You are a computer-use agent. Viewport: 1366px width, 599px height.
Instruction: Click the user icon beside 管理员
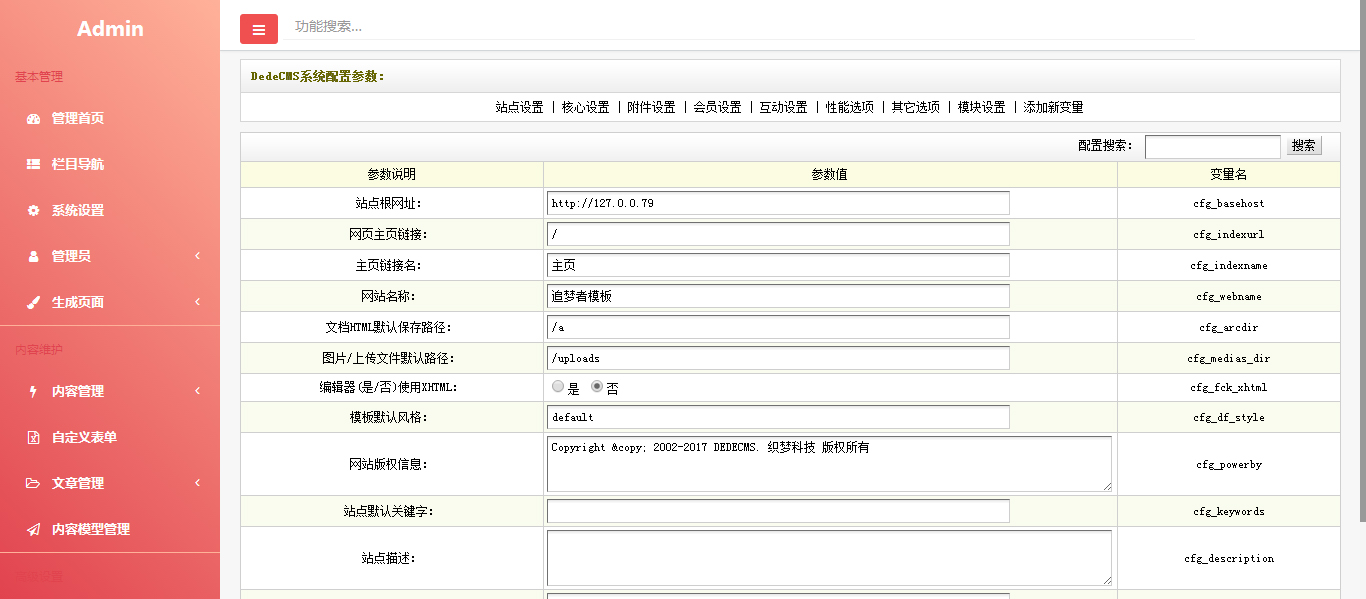[x=33, y=256]
